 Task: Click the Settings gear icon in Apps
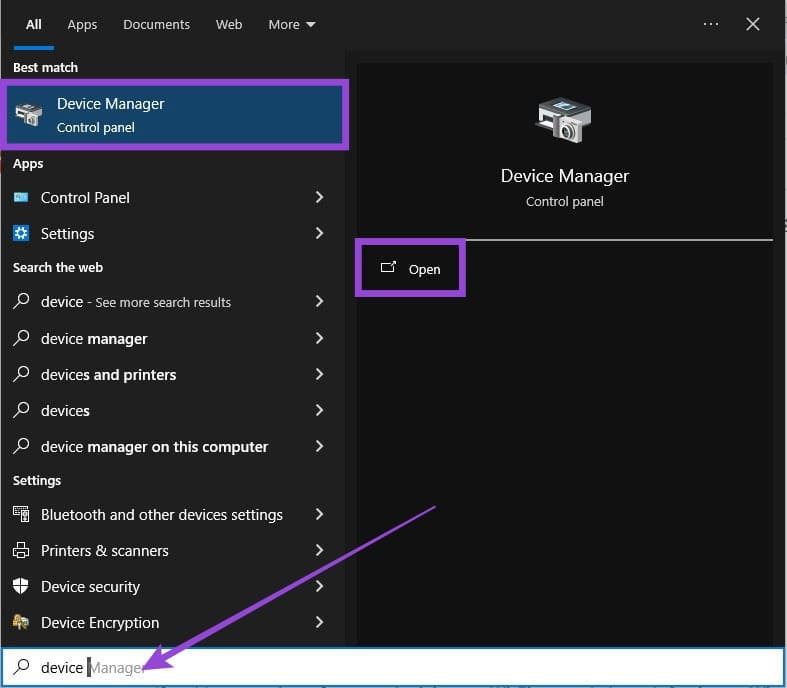21,233
